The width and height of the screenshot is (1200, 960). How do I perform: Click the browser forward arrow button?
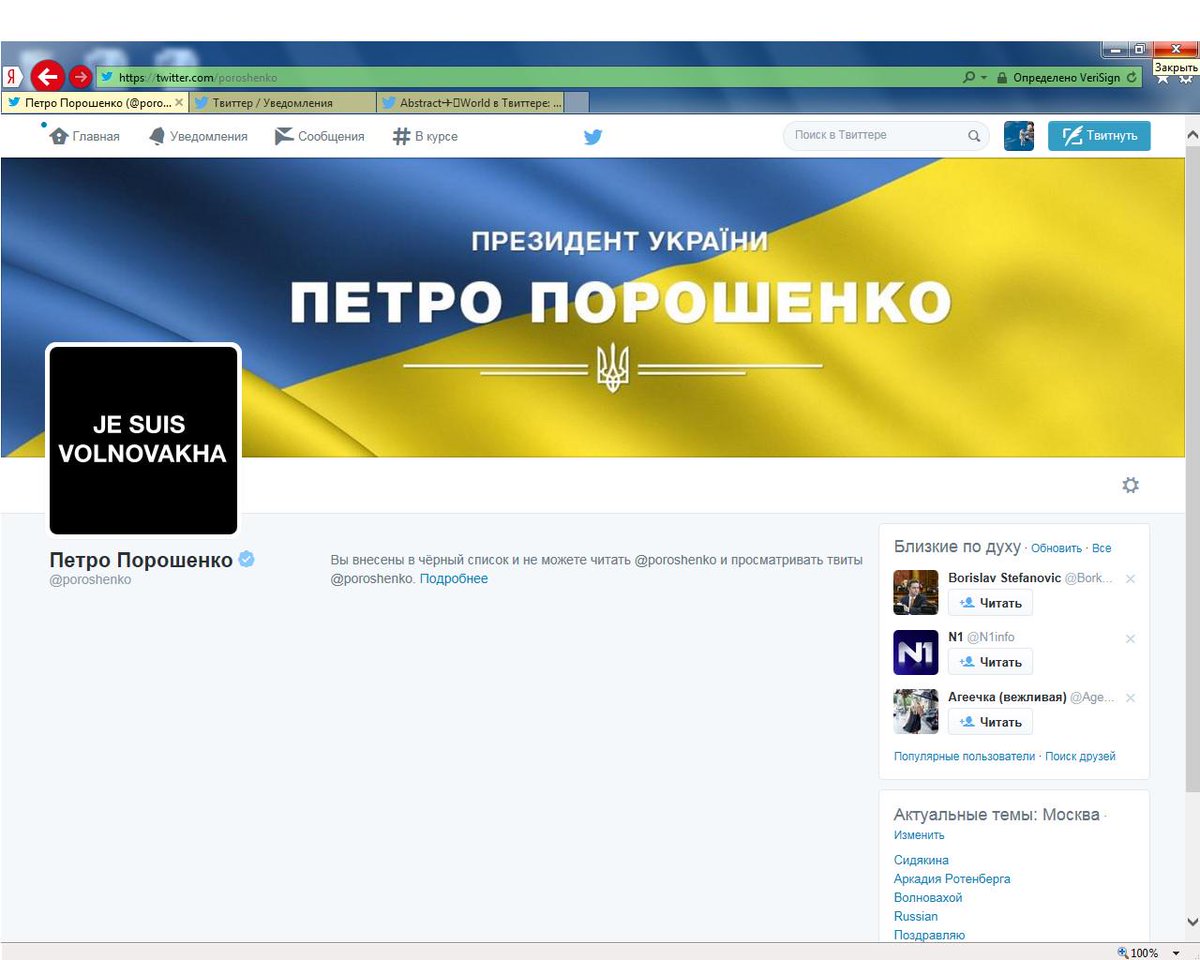point(80,77)
